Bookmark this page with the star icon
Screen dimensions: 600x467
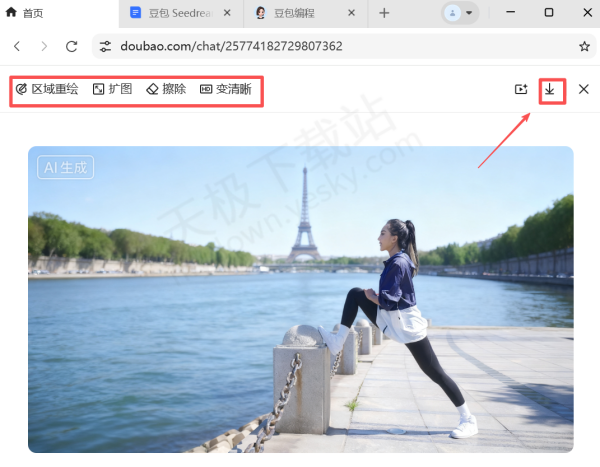coord(584,46)
